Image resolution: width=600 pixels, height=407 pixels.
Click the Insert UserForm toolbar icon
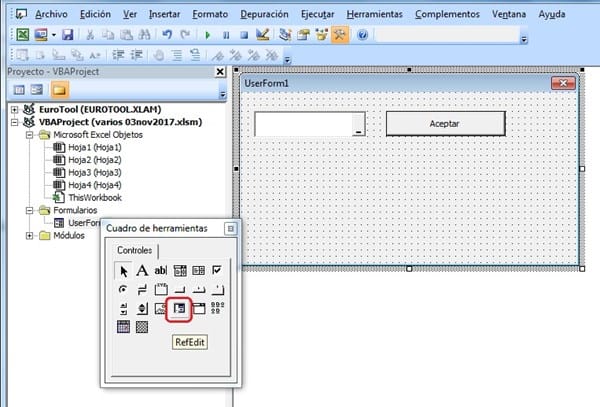click(41, 35)
